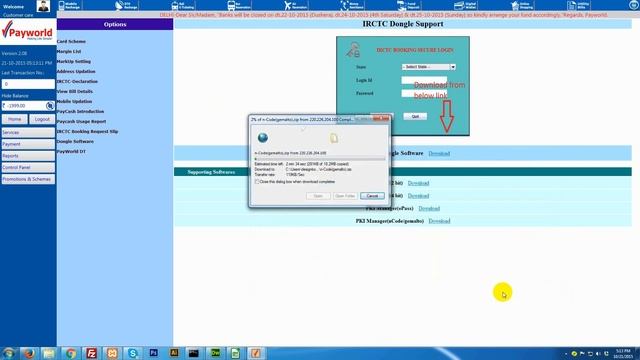Click the download progress bar
The height and width of the screenshot is (360, 640).
[320, 159]
